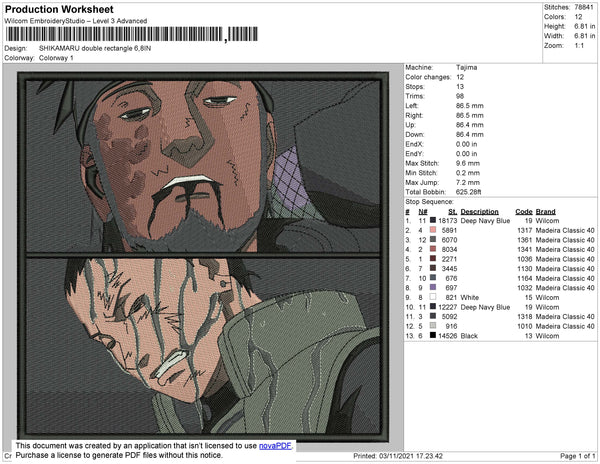Click thread code '1032' in row 8

point(524,288)
